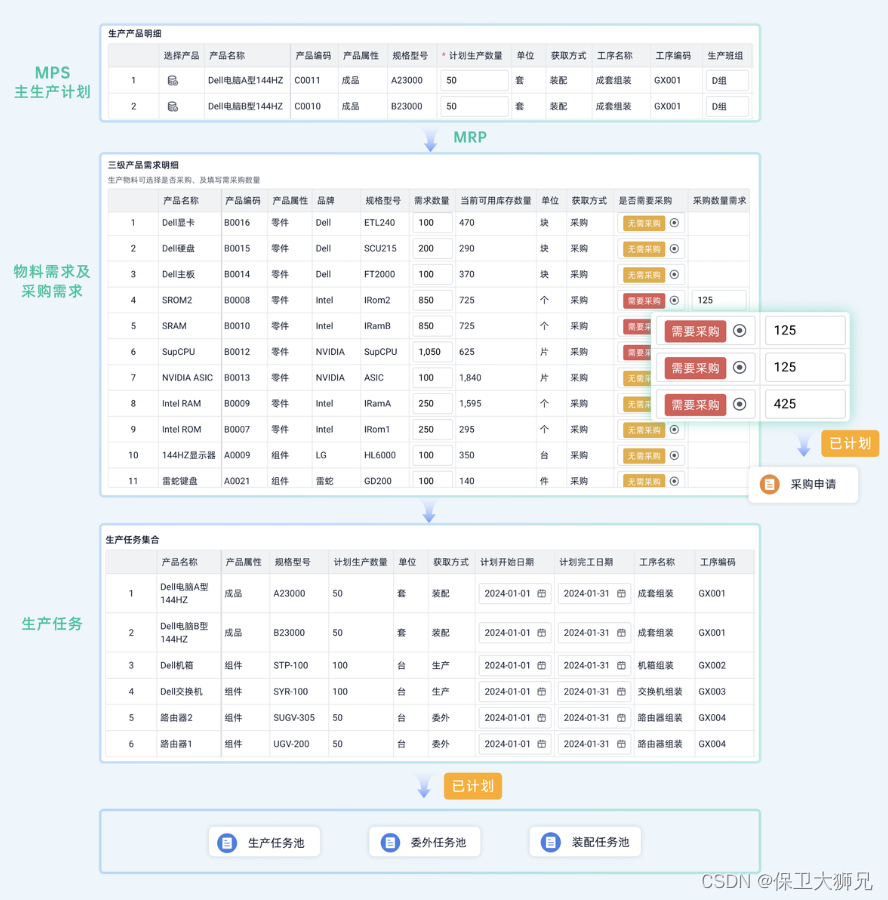Open the start date calendar for Dell交换机 task
The width and height of the screenshot is (888, 900).
[541, 692]
